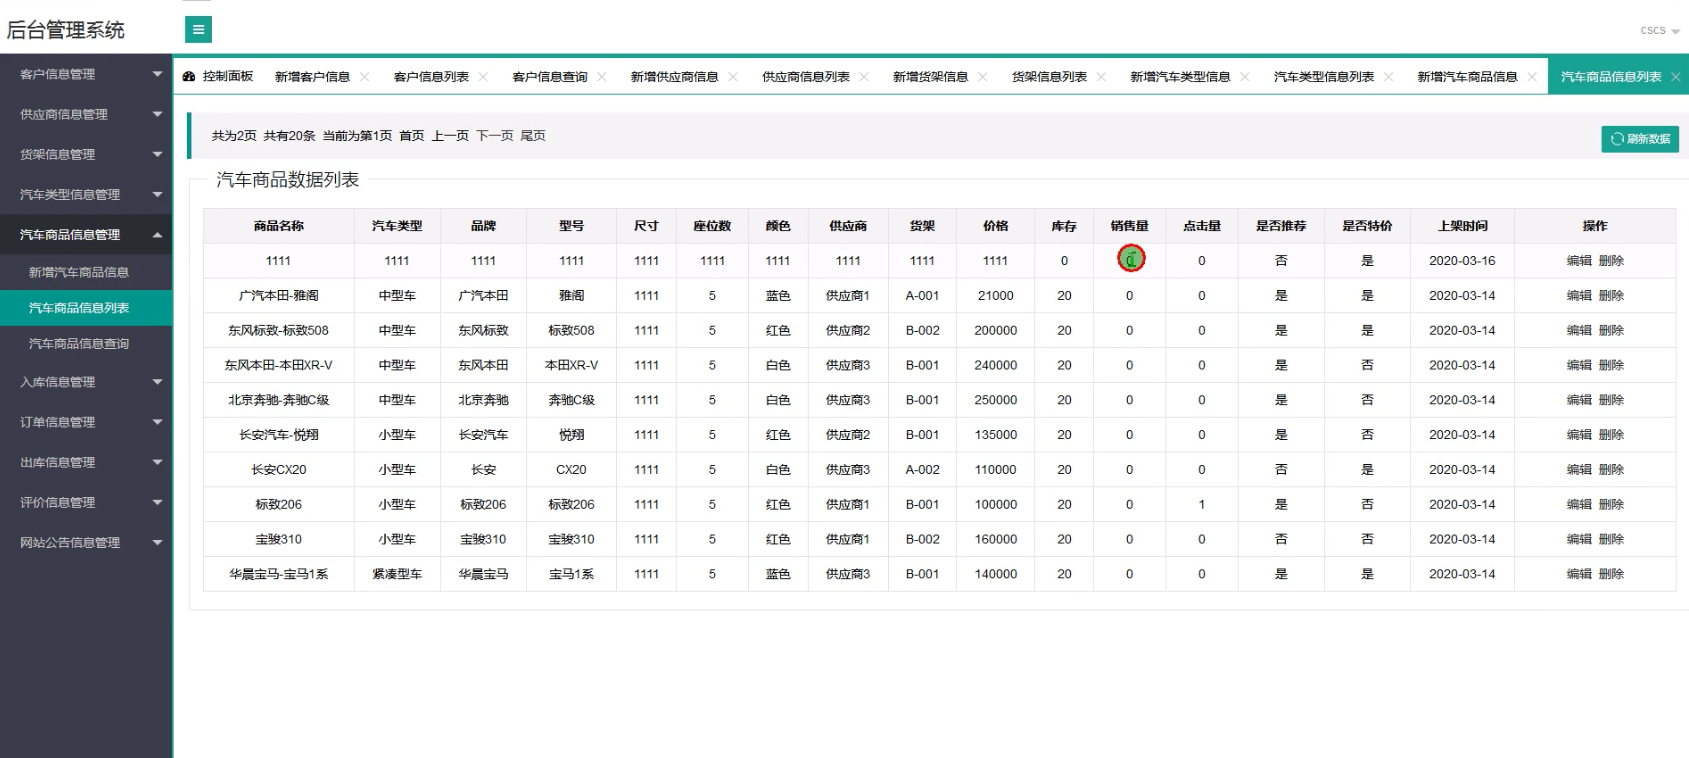Delete the 东风本田-本田XR-V row
This screenshot has width=1689, height=758.
tap(1611, 365)
